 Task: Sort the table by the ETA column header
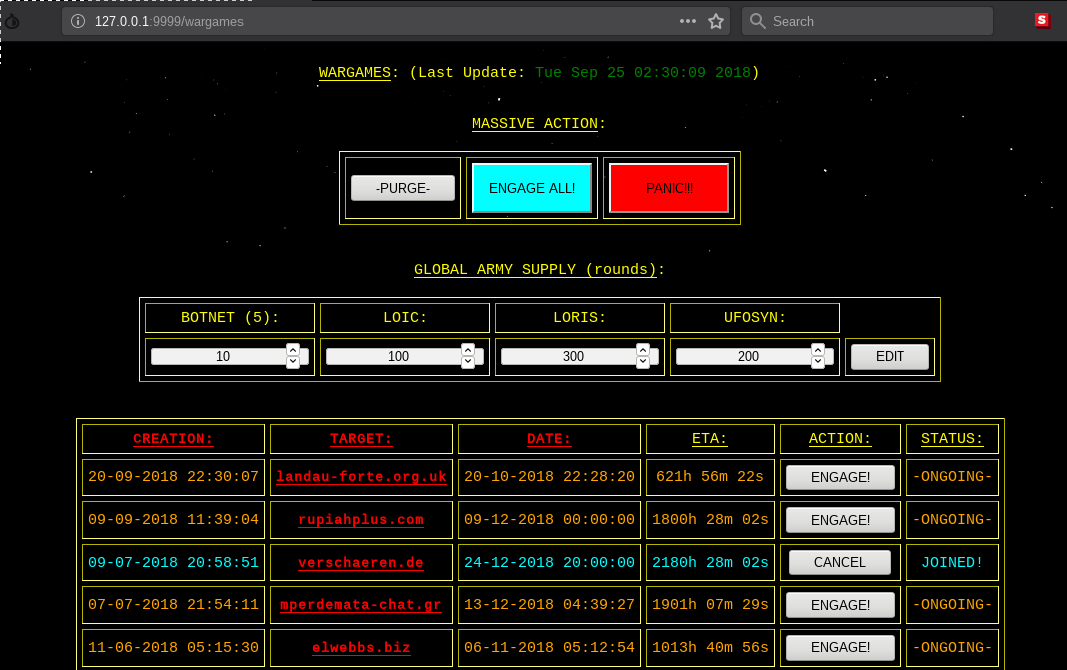coord(709,438)
